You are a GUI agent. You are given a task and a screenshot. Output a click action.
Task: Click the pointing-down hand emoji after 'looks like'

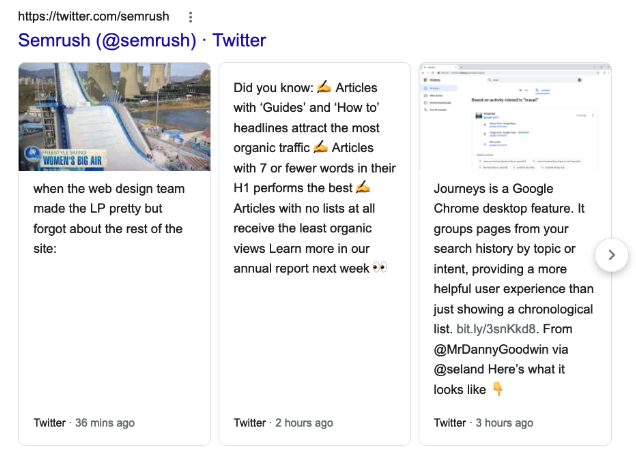pyautogui.click(x=498, y=389)
